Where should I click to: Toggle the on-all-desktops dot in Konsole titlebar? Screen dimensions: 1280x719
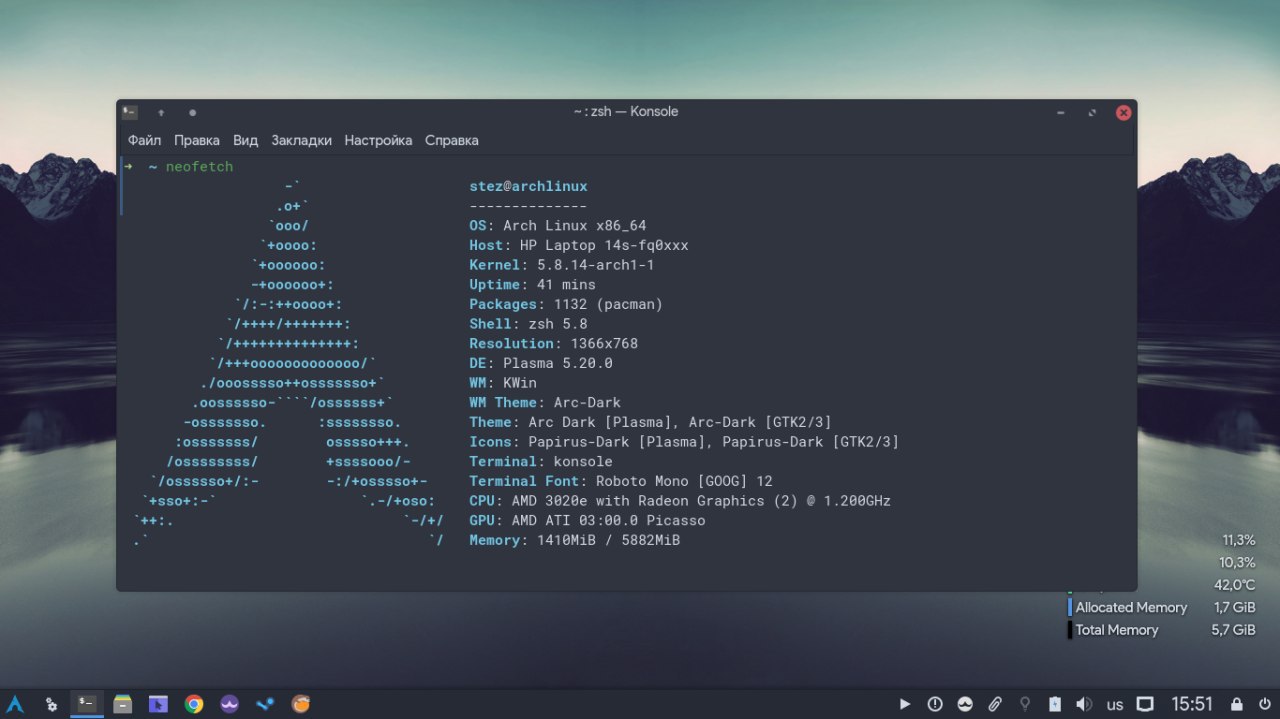click(x=192, y=112)
